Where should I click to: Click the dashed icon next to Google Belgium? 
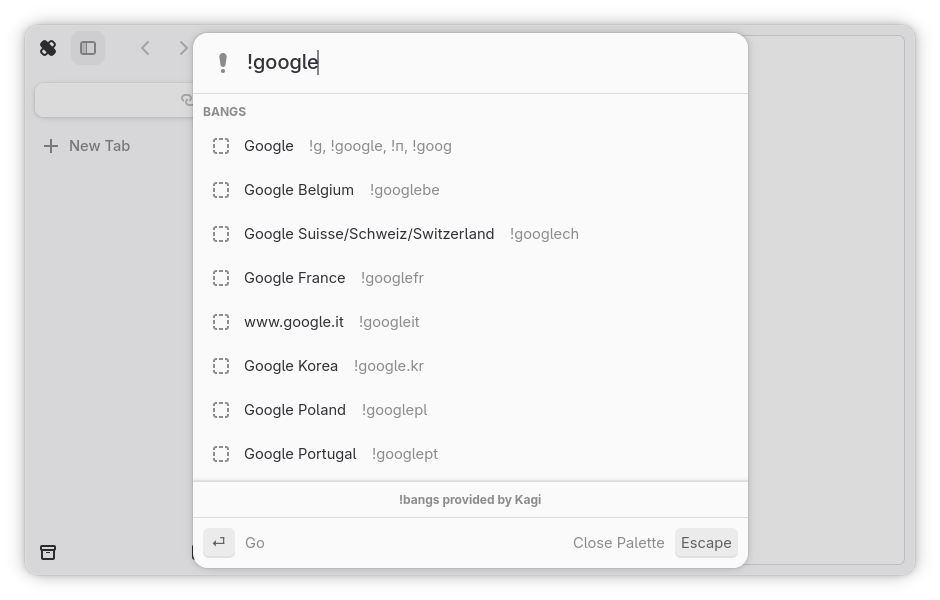click(x=221, y=190)
